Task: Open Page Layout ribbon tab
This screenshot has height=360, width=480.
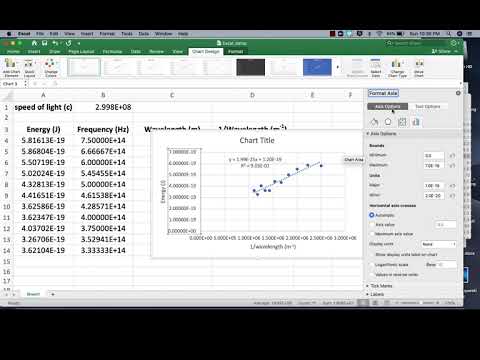Action: pos(81,51)
